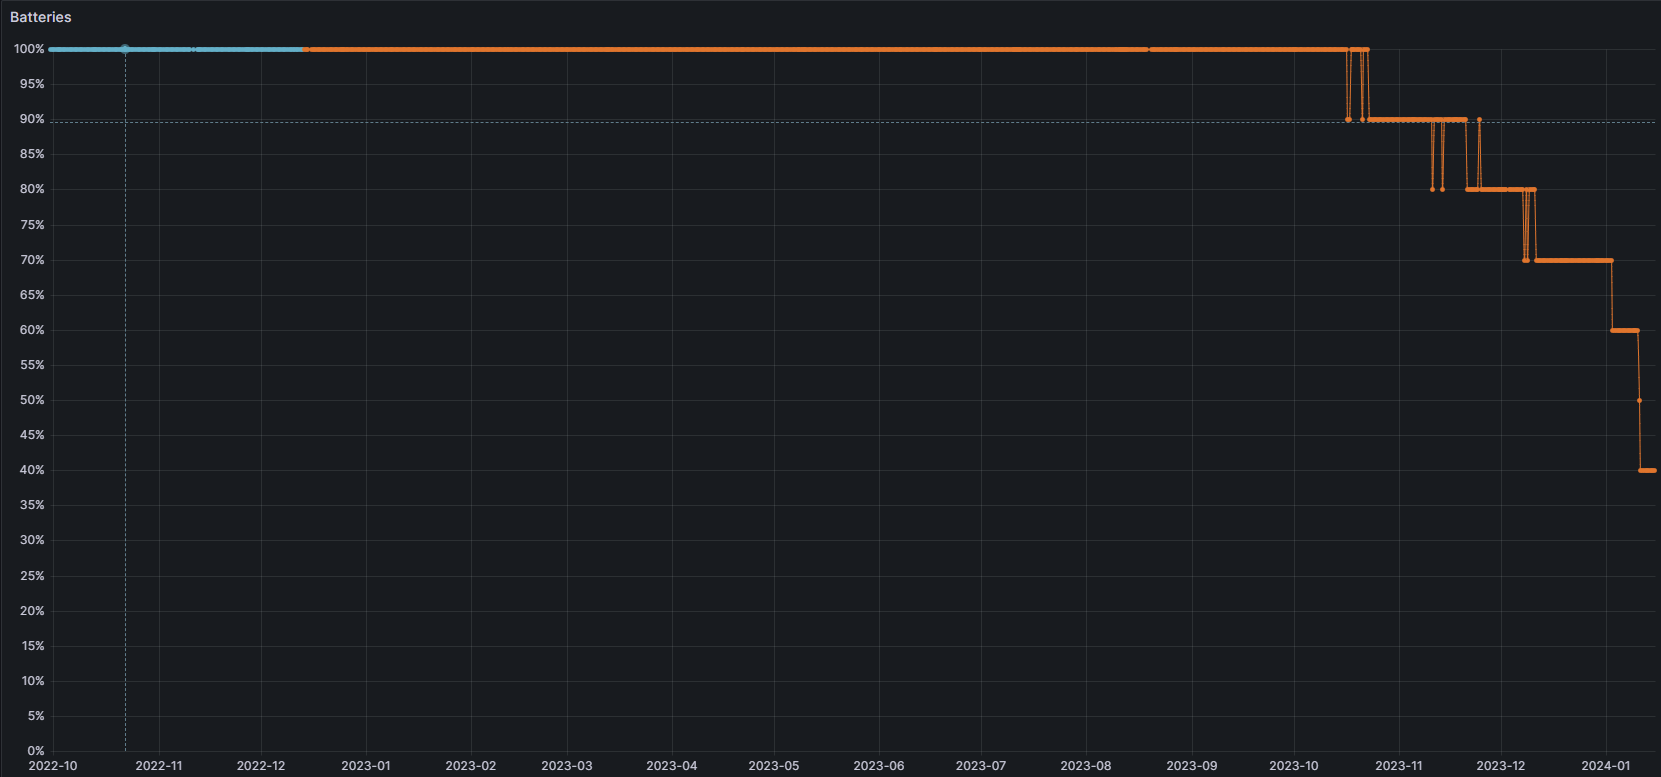Screen dimensions: 1661x777
Task: Click the 2022-10 label on the time axis
Action: coord(53,766)
